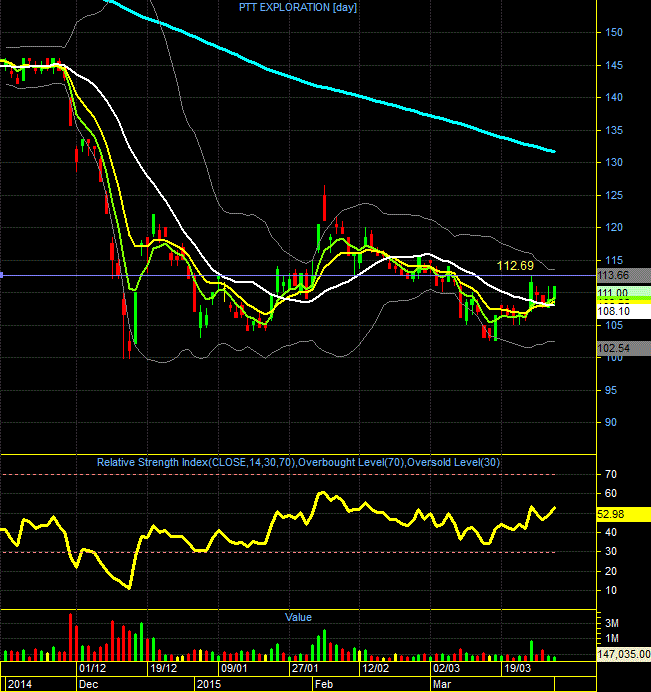Click the Relative Strength Index indicator title
651x692 pixels.
(x=298, y=463)
